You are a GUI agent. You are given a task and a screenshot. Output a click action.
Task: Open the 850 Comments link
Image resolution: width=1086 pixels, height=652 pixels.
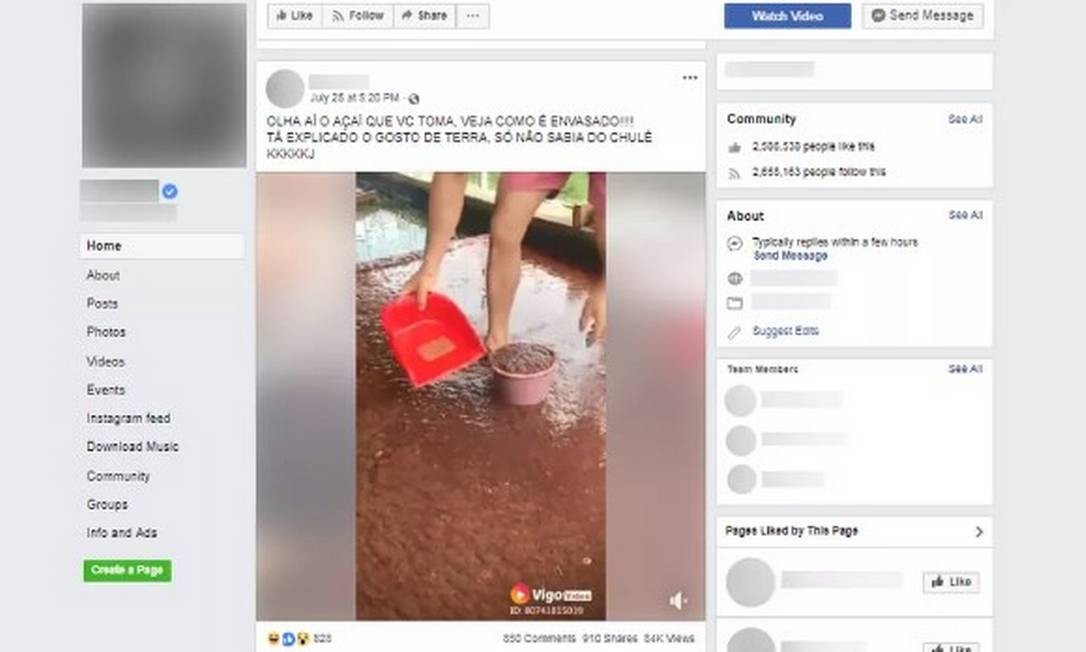539,638
